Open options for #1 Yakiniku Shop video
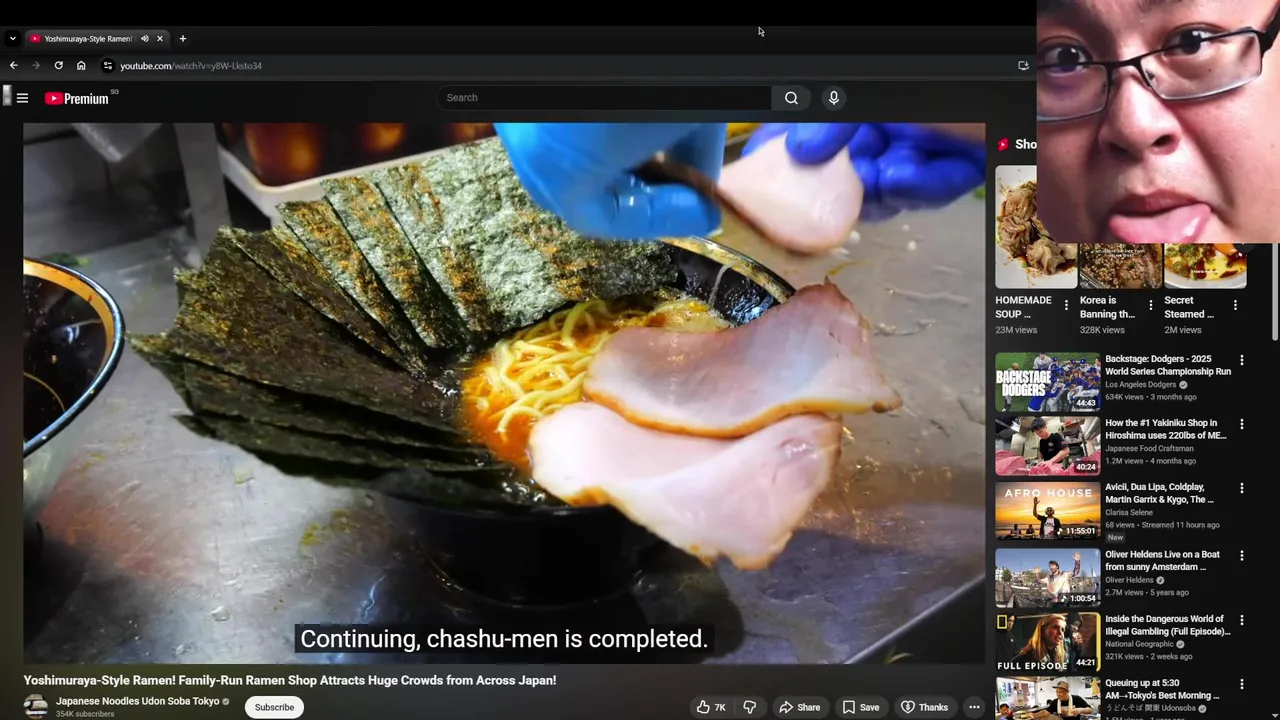The width and height of the screenshot is (1280, 720). pyautogui.click(x=1242, y=424)
